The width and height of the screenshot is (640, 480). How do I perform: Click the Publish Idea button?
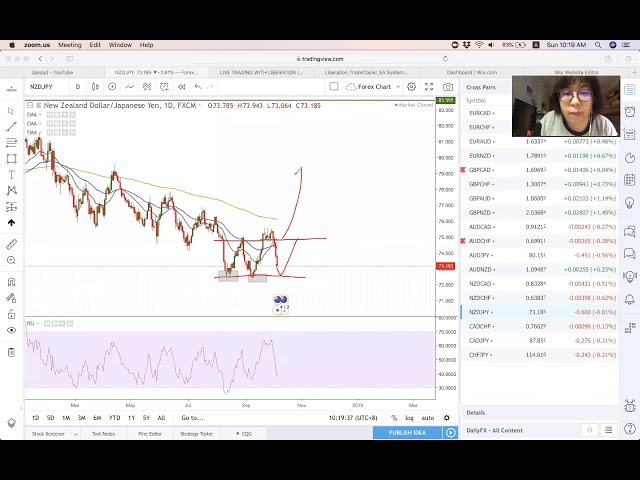[x=408, y=432]
